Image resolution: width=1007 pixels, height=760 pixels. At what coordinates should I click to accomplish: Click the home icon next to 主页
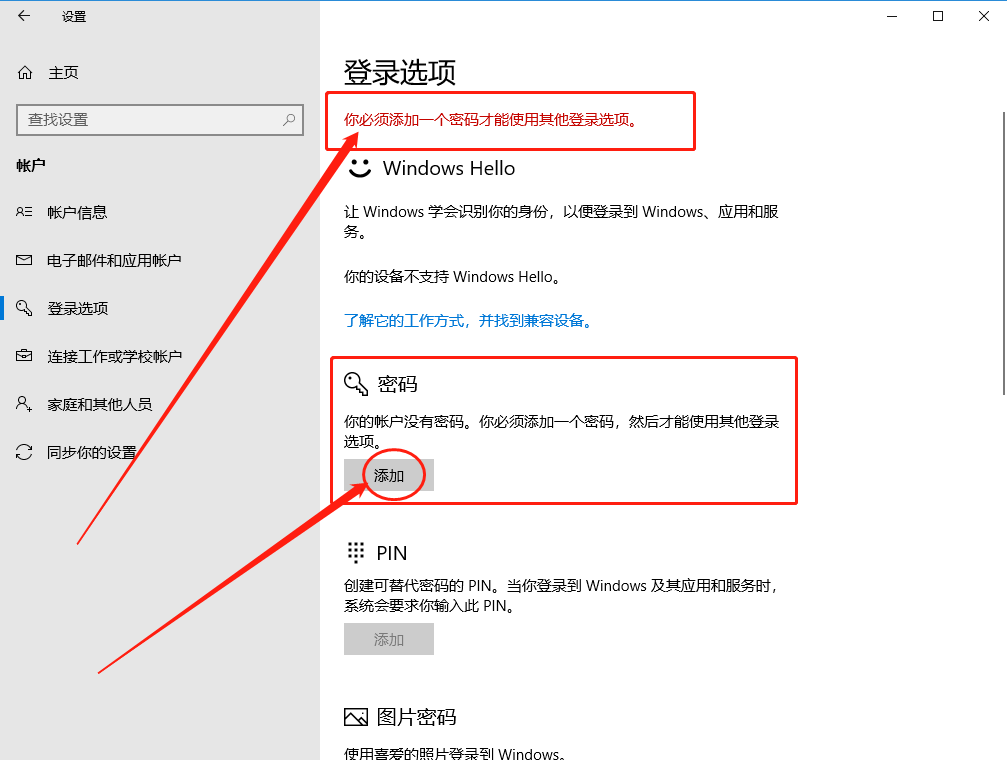pos(24,72)
